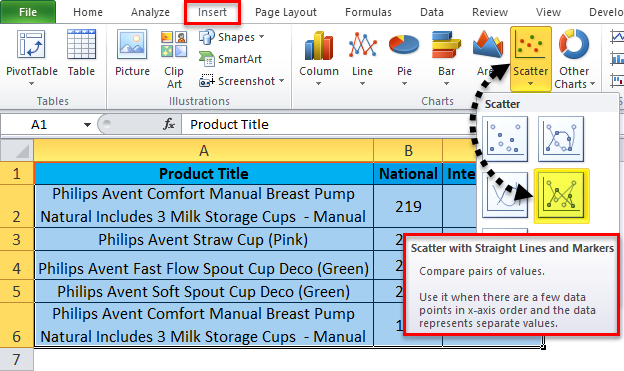The width and height of the screenshot is (624, 371).
Task: Take a Screenshot from the Illustrations group
Action: tap(242, 81)
